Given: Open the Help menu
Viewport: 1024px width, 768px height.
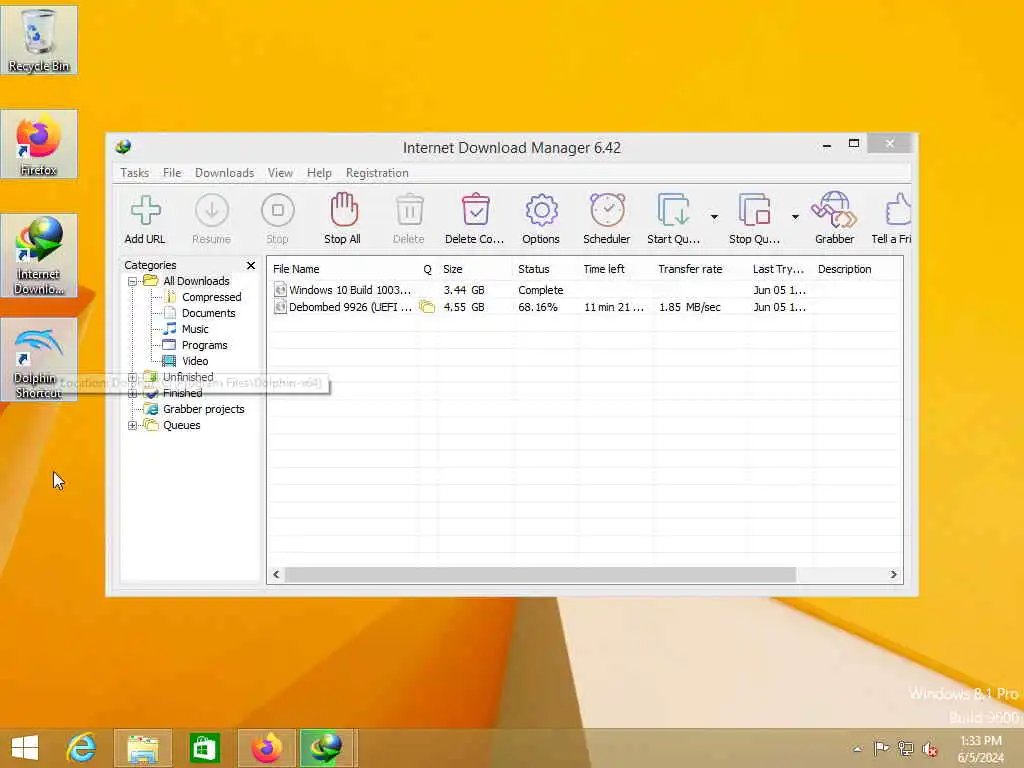Looking at the screenshot, I should pyautogui.click(x=319, y=173).
